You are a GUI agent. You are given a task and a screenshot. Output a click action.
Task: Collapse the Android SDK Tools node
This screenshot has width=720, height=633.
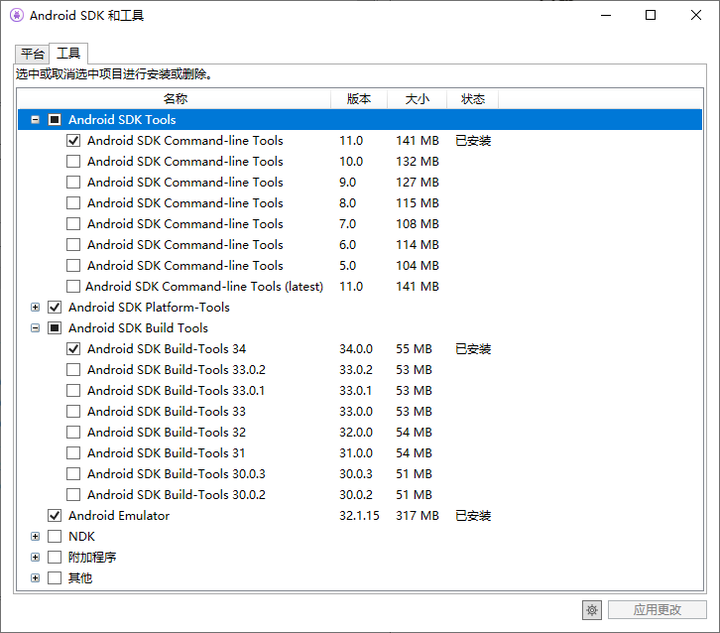pos(36,120)
